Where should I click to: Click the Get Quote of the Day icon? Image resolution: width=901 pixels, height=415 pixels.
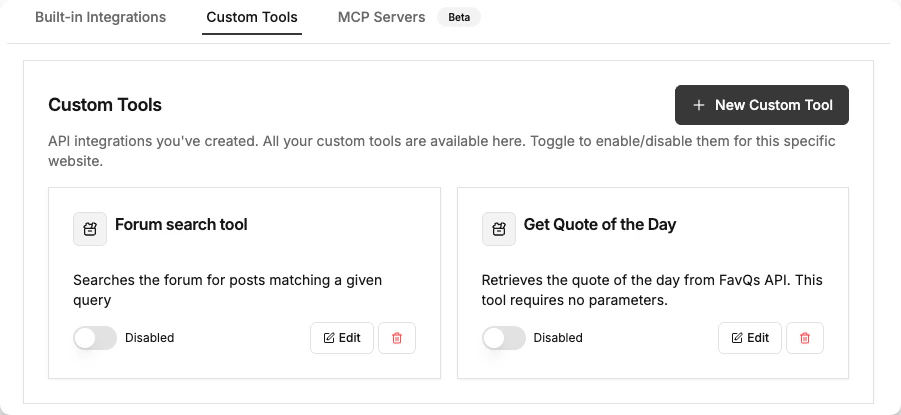(499, 229)
